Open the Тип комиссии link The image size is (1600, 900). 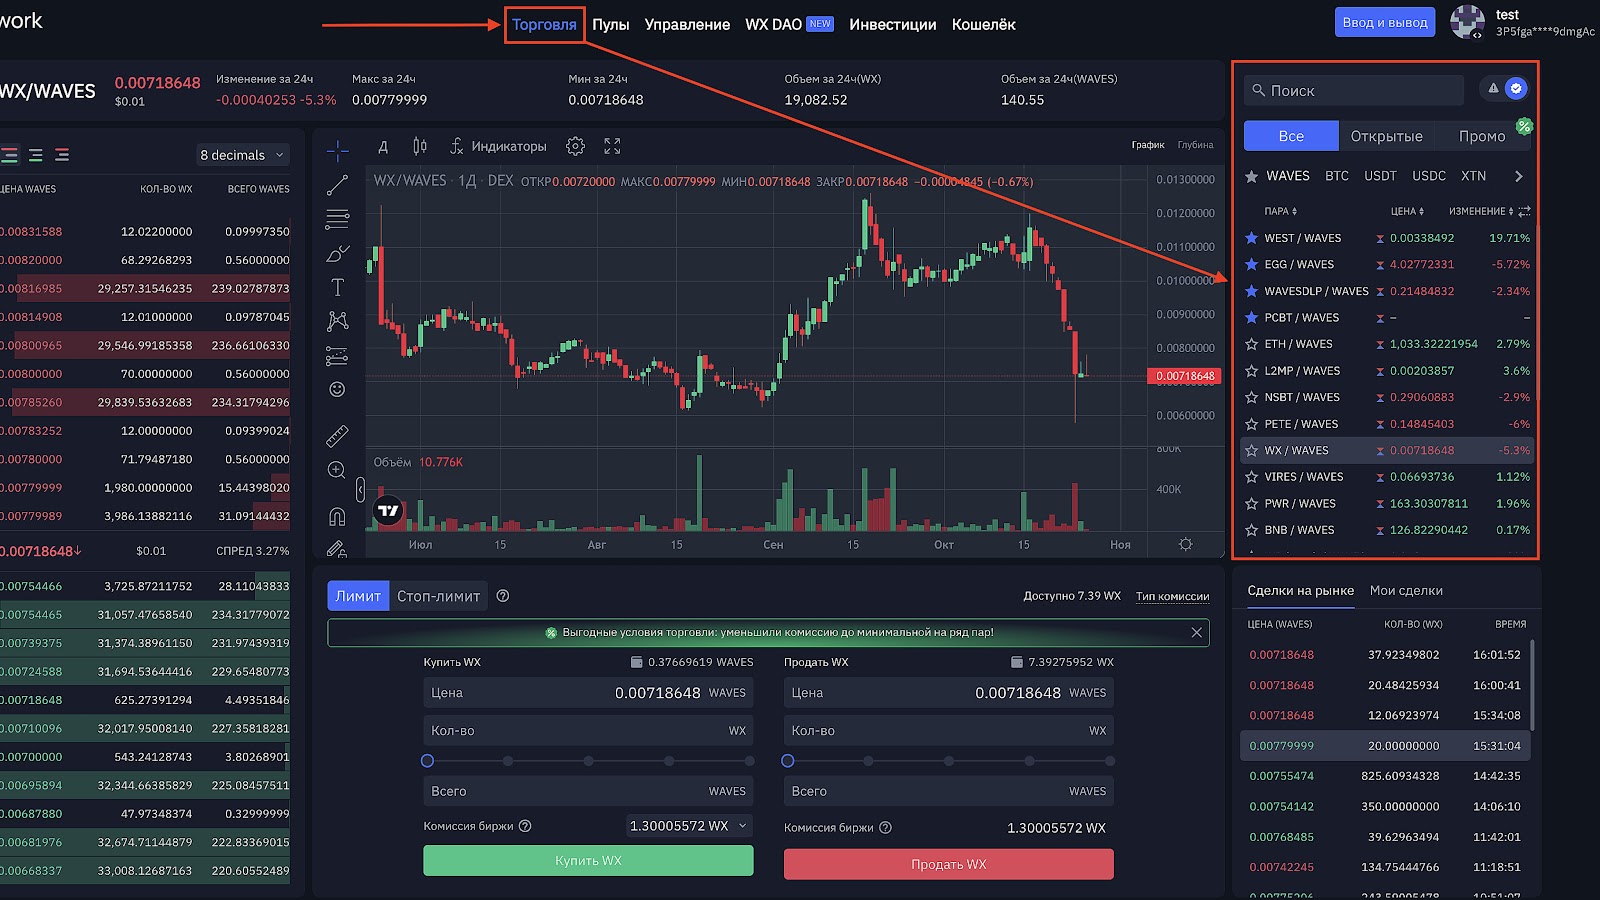1172,596
